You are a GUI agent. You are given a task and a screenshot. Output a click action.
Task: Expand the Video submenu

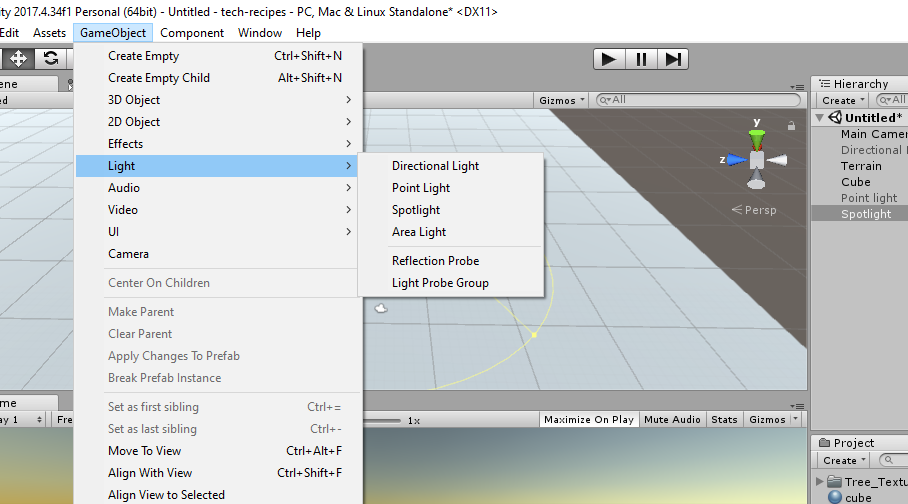219,210
